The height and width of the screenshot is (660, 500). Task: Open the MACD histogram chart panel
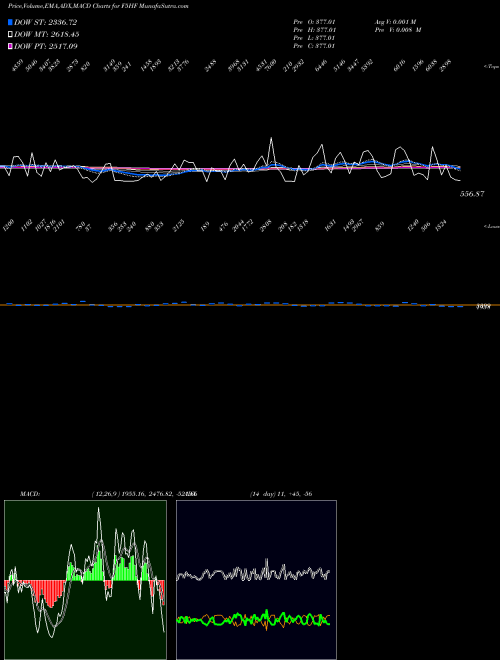point(85,580)
